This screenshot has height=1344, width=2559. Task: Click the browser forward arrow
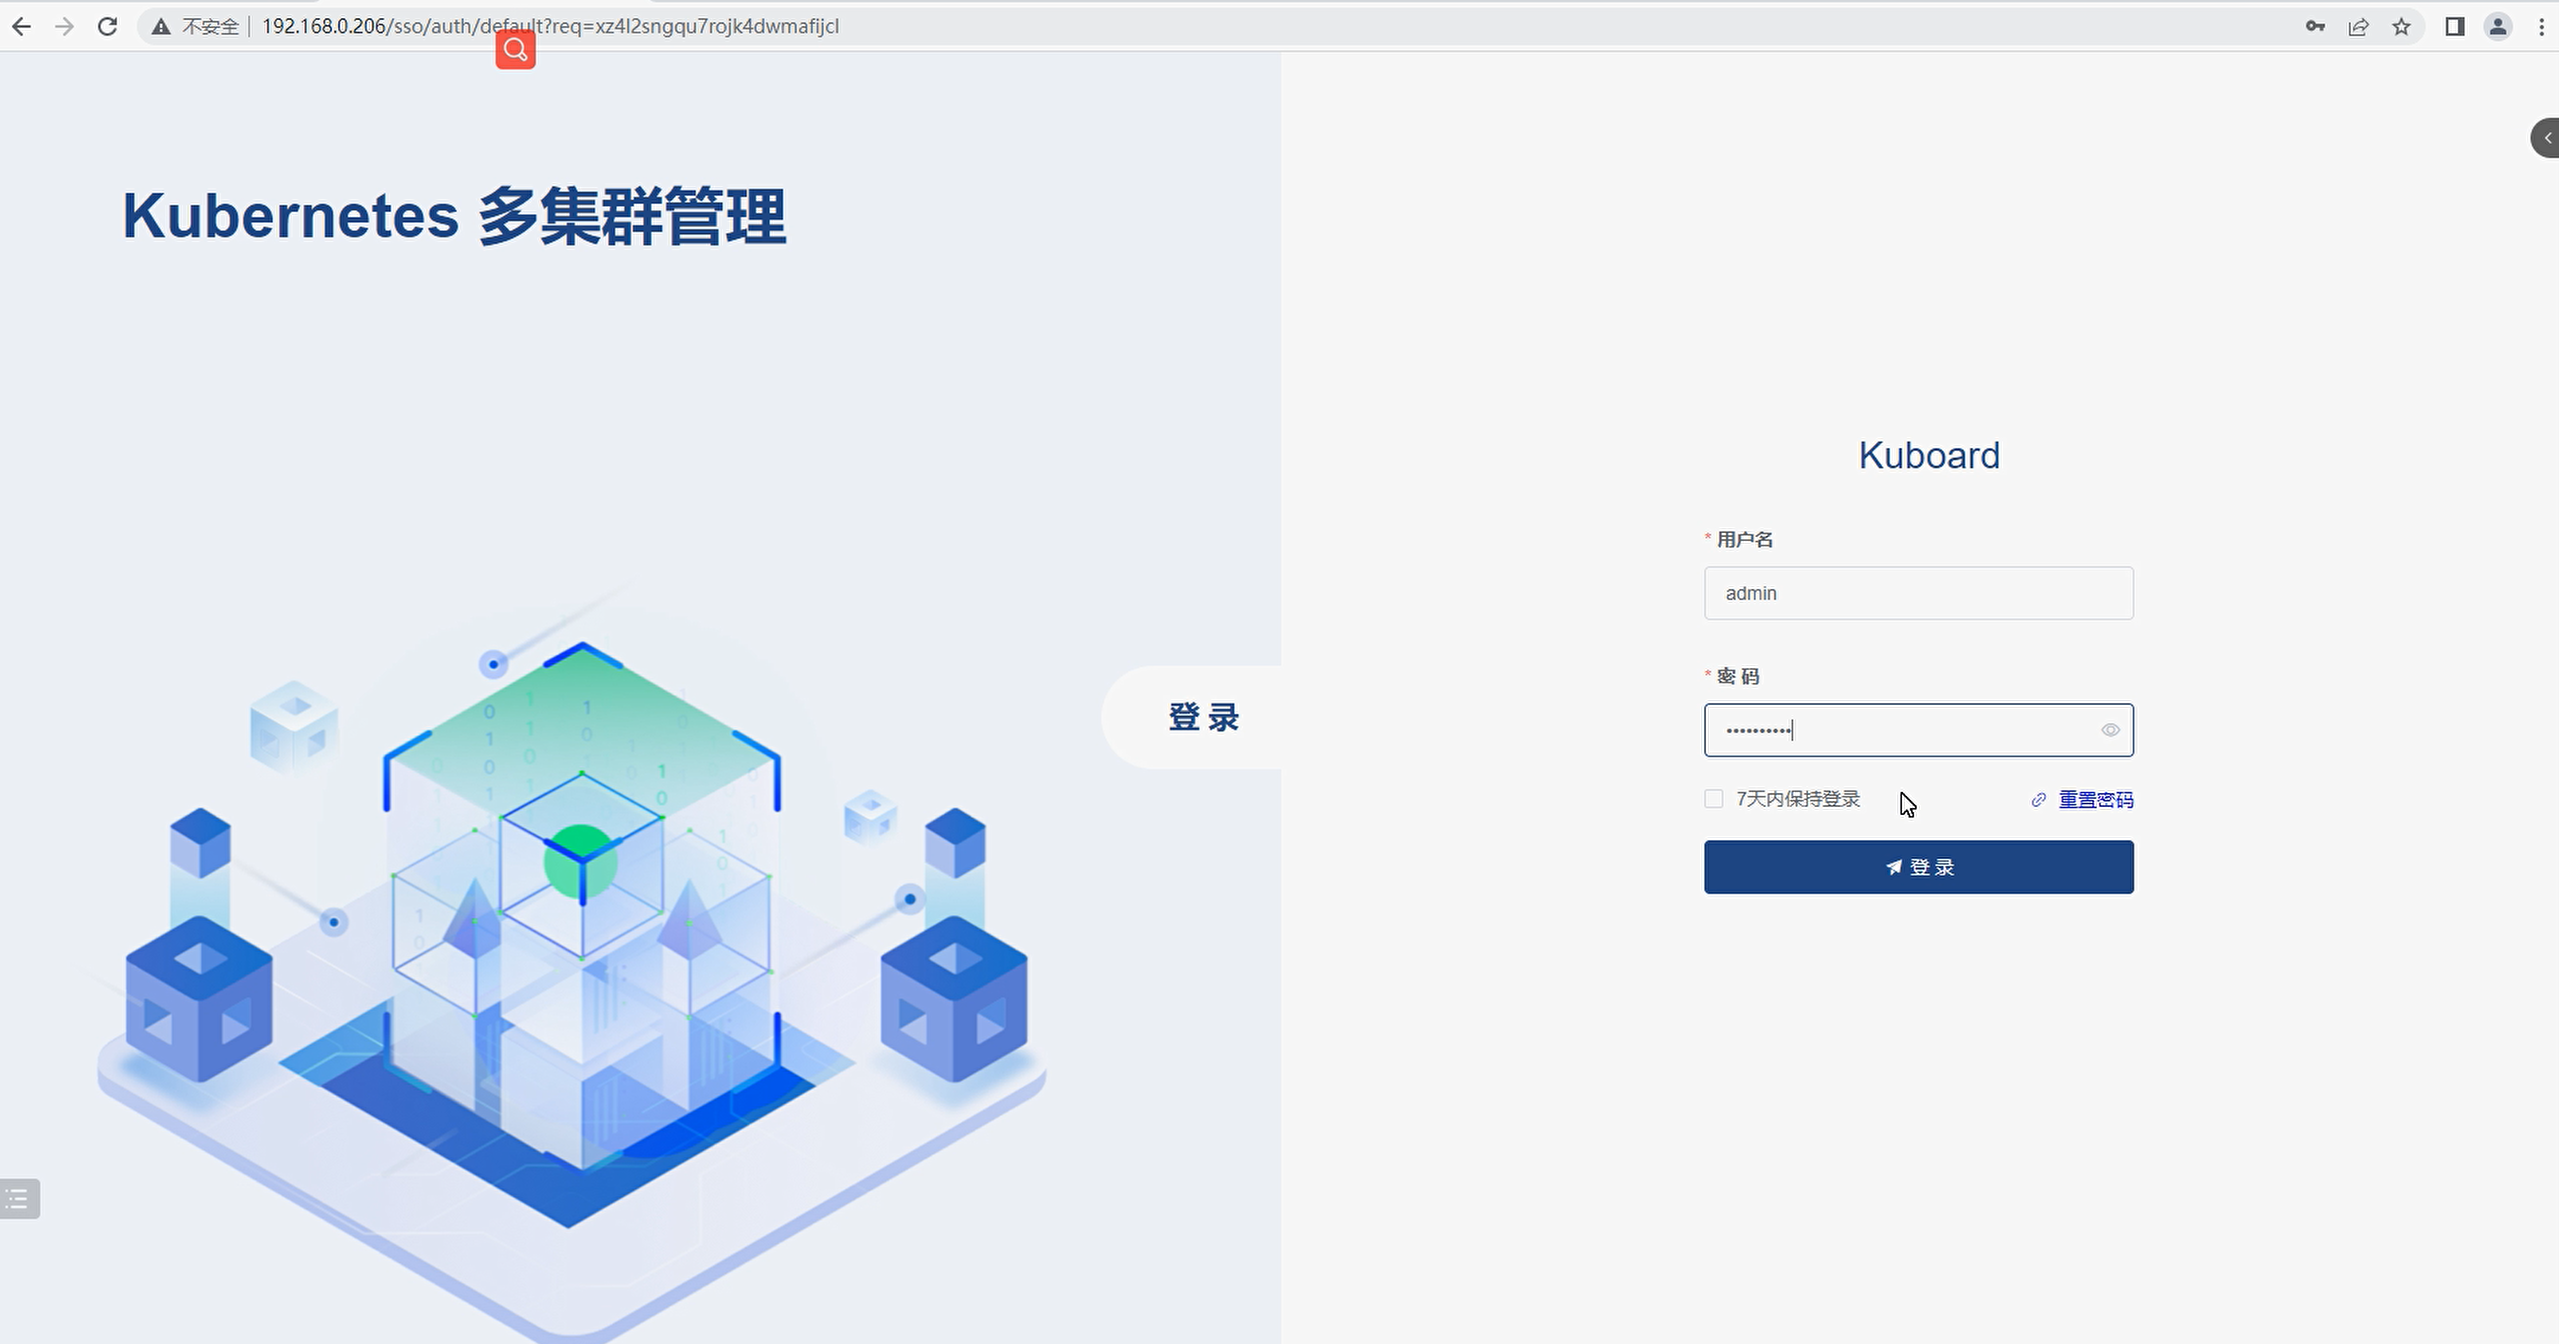(x=65, y=27)
